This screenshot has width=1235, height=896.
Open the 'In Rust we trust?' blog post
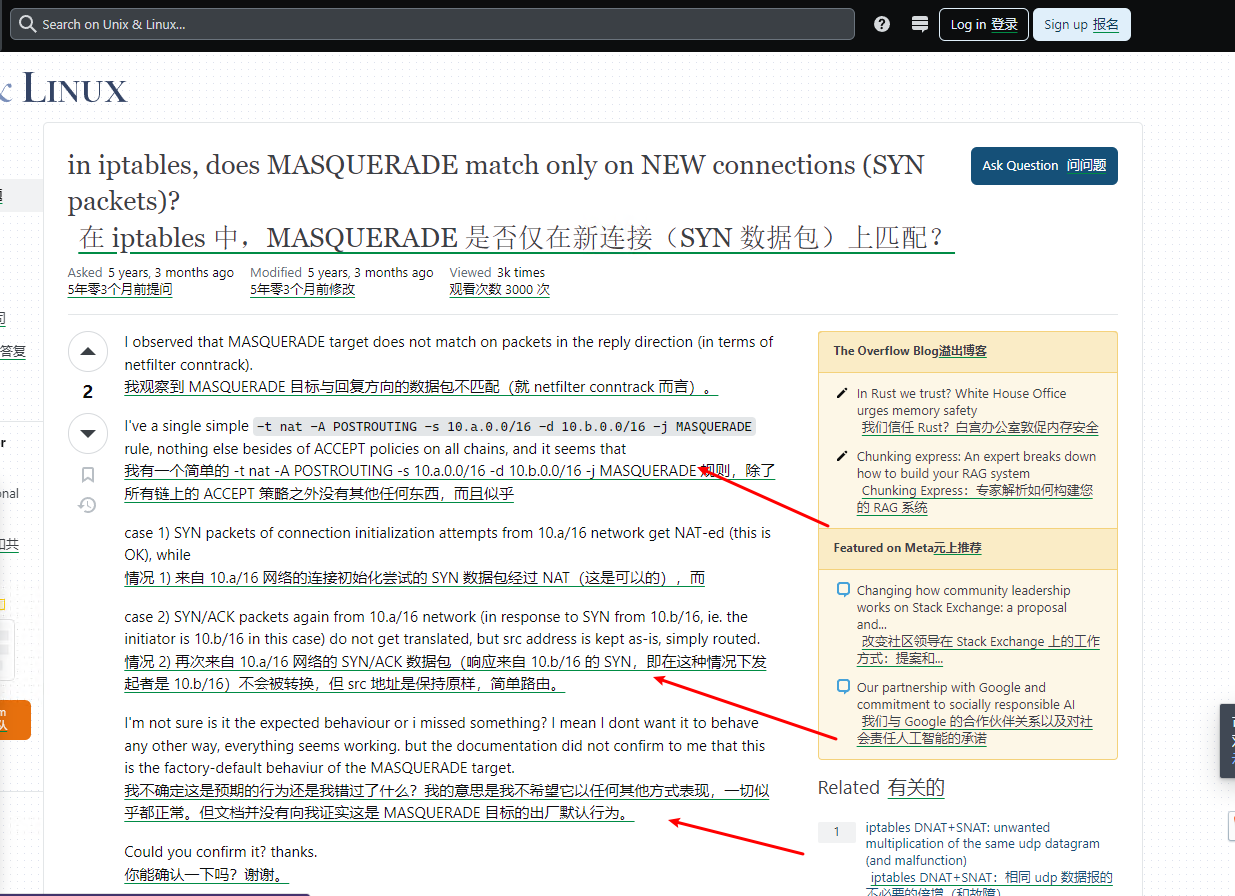[x=961, y=402]
